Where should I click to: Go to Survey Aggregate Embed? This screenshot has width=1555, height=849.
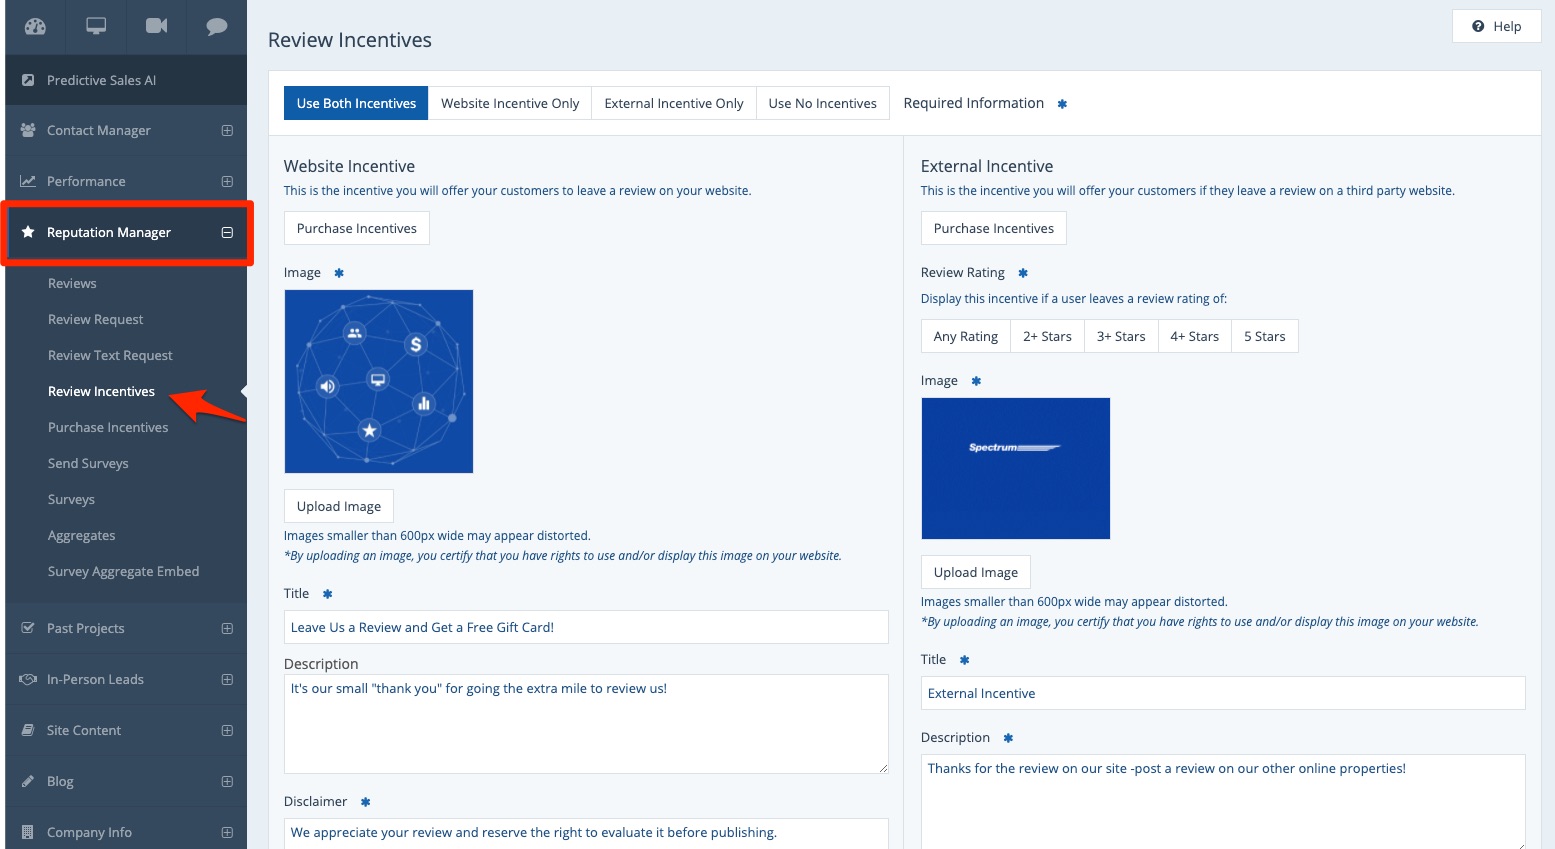(x=123, y=571)
